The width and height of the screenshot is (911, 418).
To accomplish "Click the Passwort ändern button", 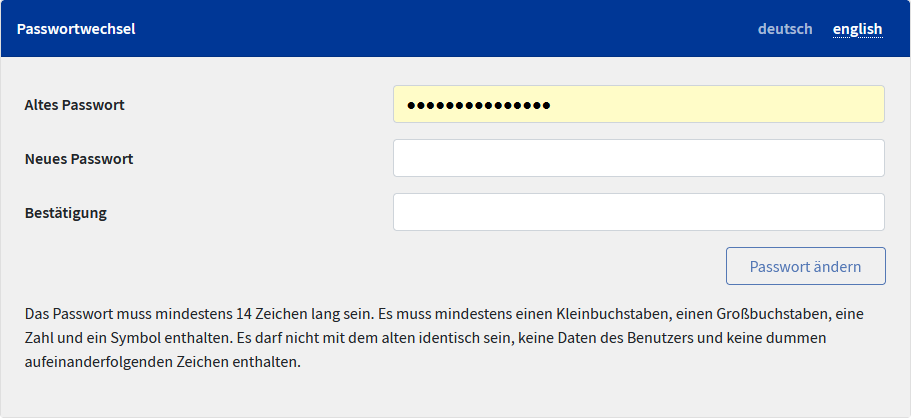I will [805, 266].
